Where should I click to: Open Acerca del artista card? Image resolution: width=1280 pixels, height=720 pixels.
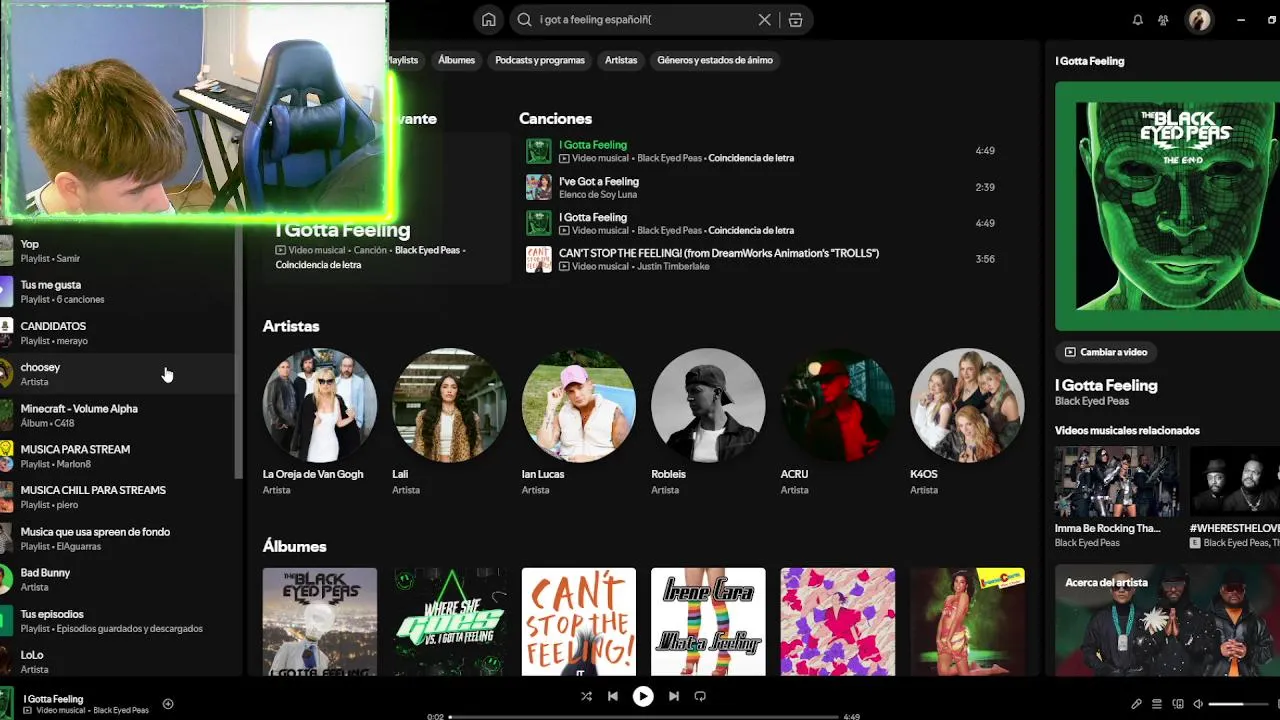pyautogui.click(x=1167, y=620)
